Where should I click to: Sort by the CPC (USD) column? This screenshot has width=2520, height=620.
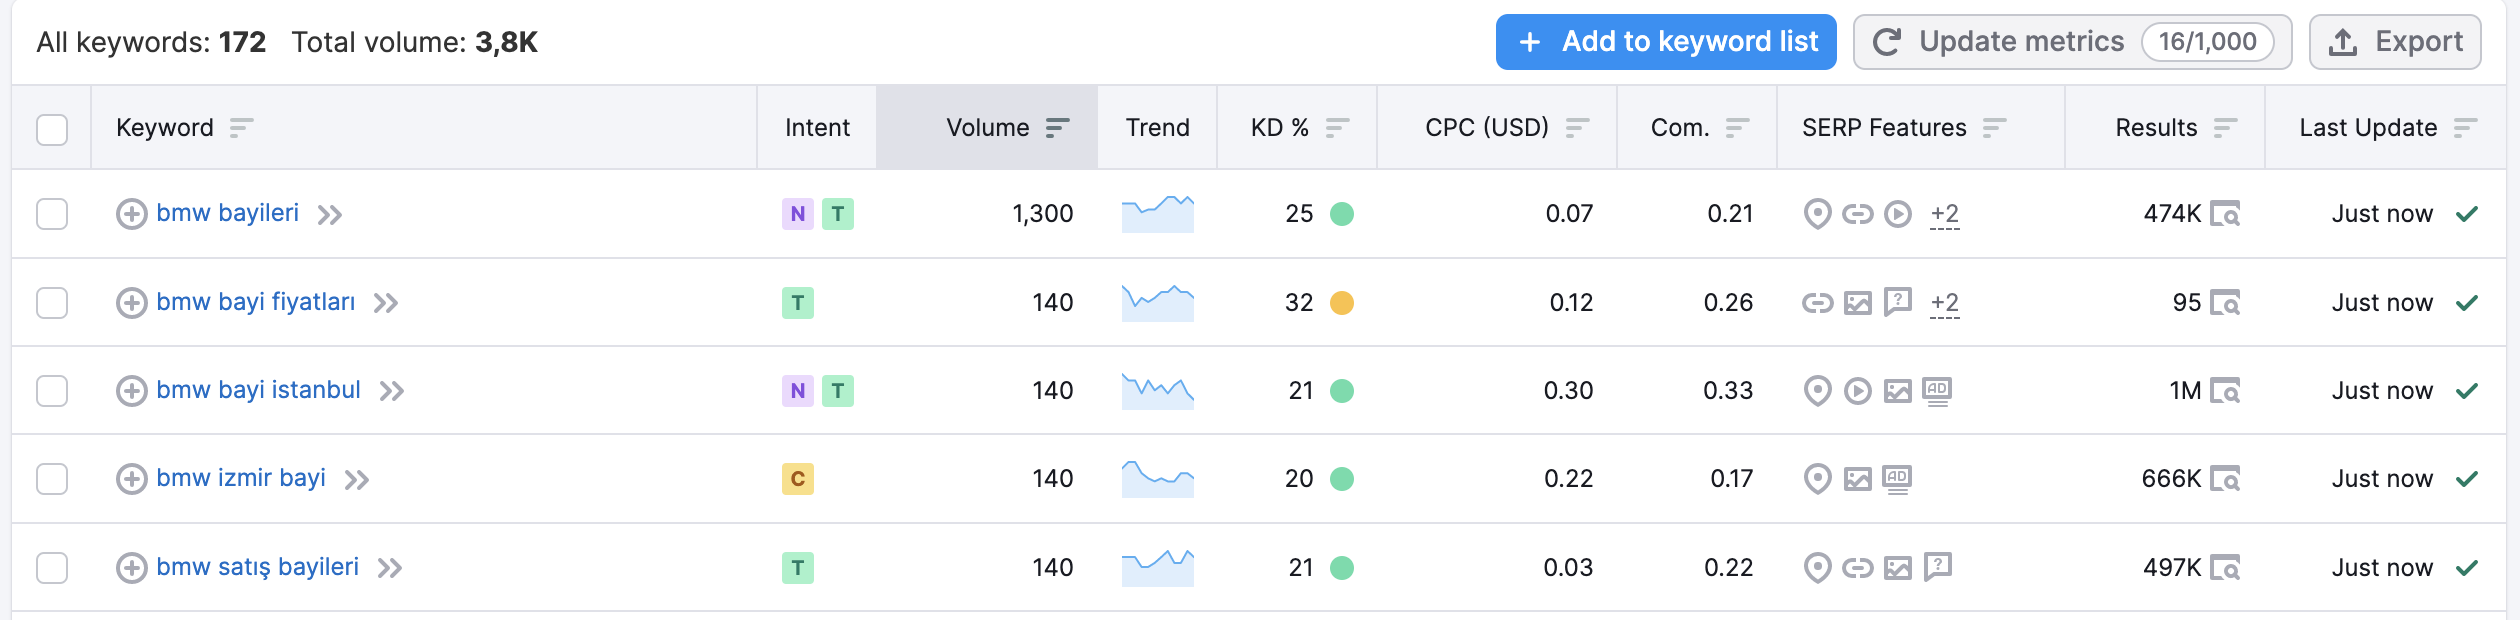1577,128
